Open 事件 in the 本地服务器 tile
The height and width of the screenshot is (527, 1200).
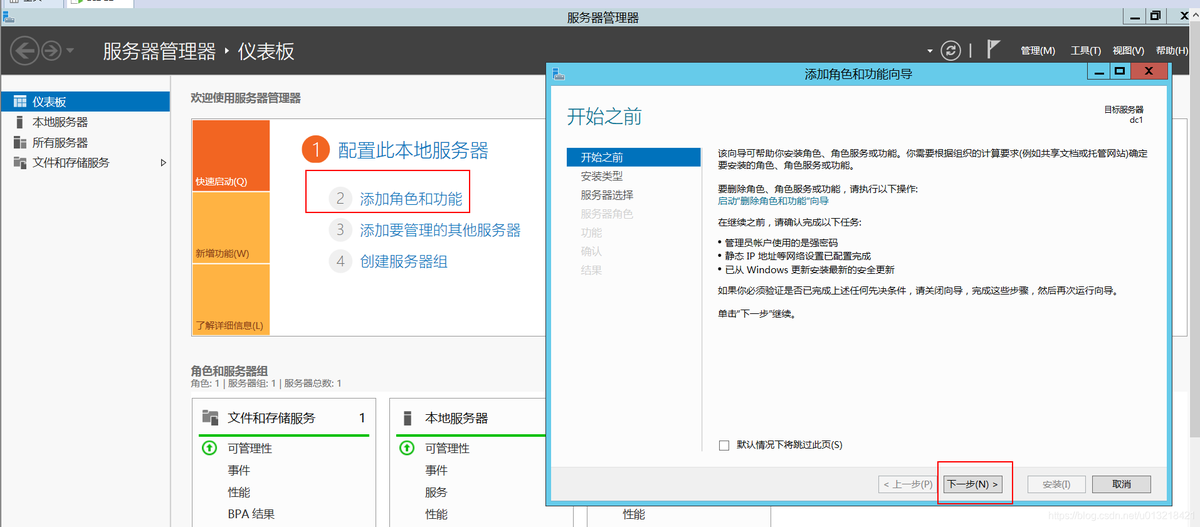[x=436, y=470]
